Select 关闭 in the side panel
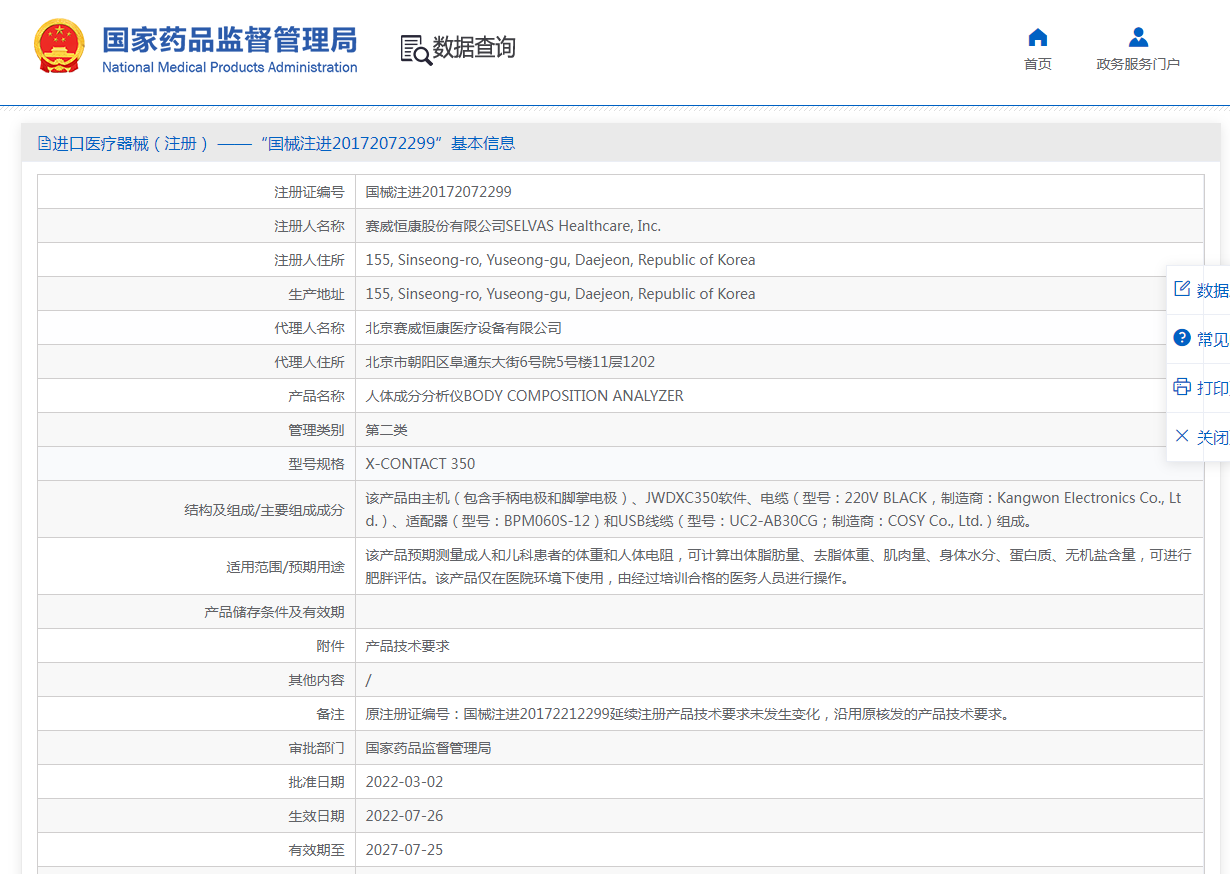 [x=1213, y=437]
